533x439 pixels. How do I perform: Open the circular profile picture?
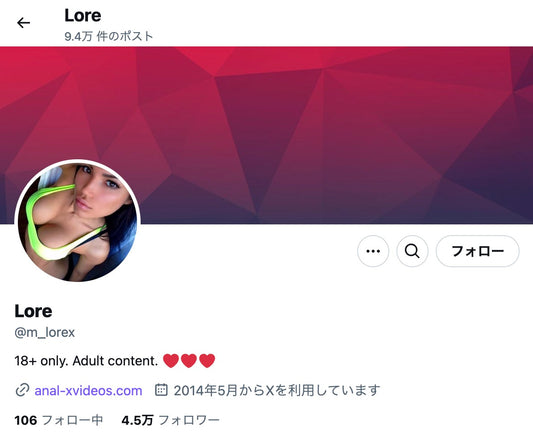tap(78, 221)
